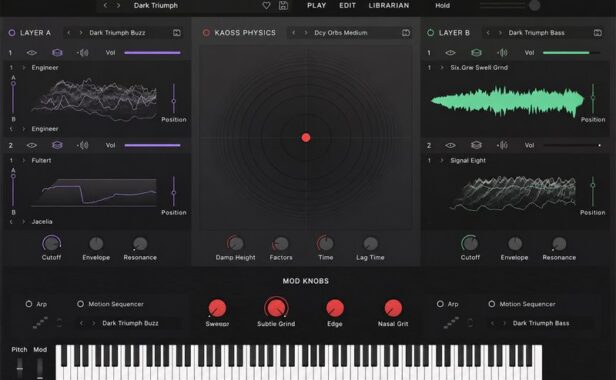Click the Sweeper mod knob
This screenshot has width=616, height=380.
point(217,308)
